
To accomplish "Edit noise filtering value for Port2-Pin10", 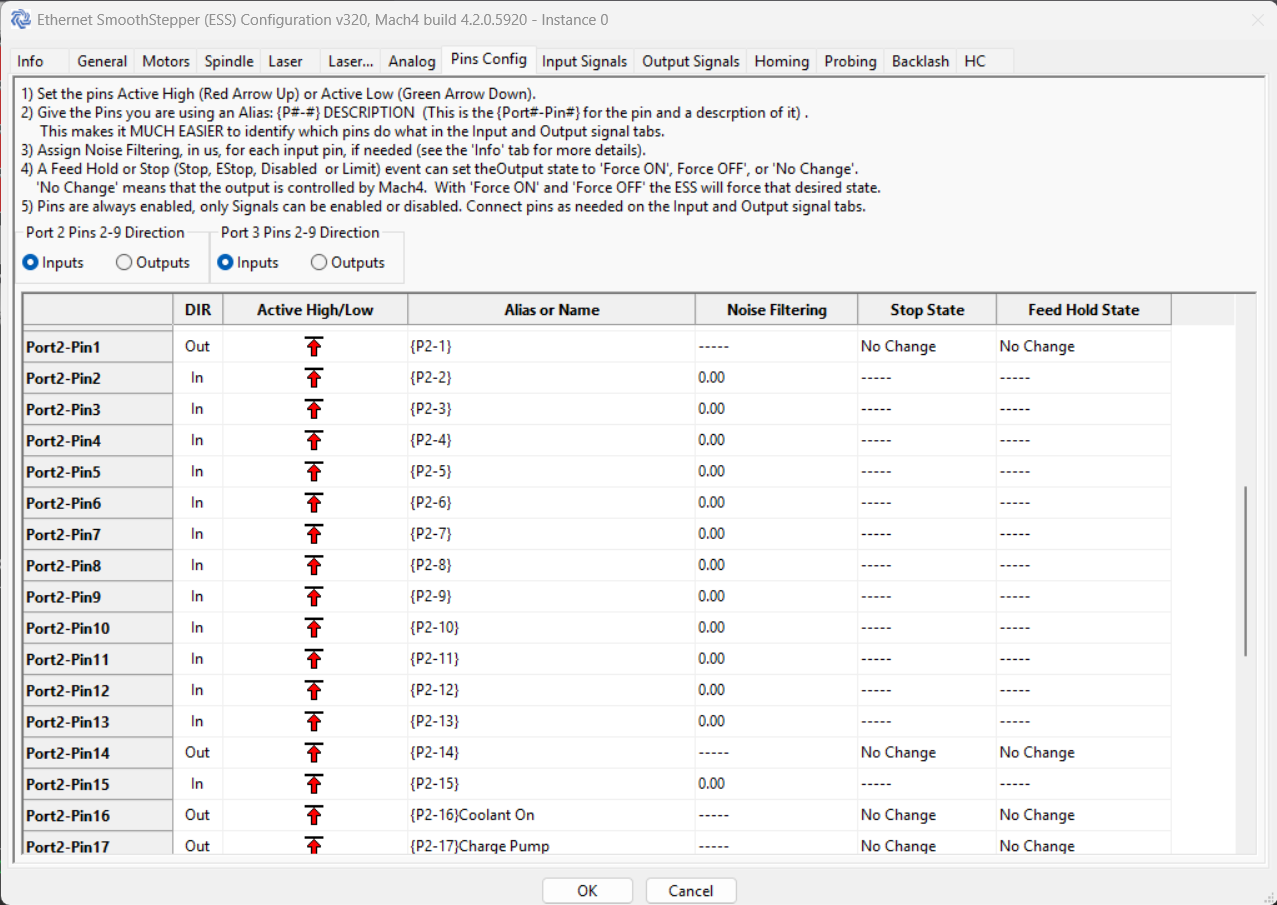I will coord(776,628).
